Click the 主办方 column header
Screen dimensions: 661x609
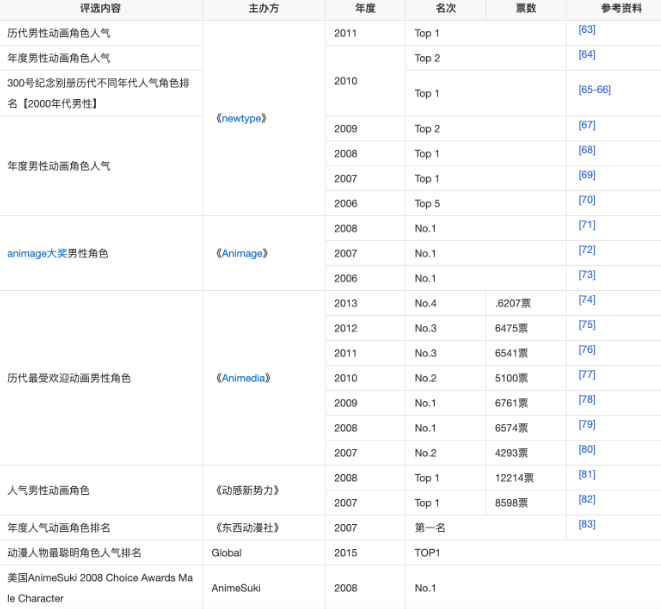264,8
